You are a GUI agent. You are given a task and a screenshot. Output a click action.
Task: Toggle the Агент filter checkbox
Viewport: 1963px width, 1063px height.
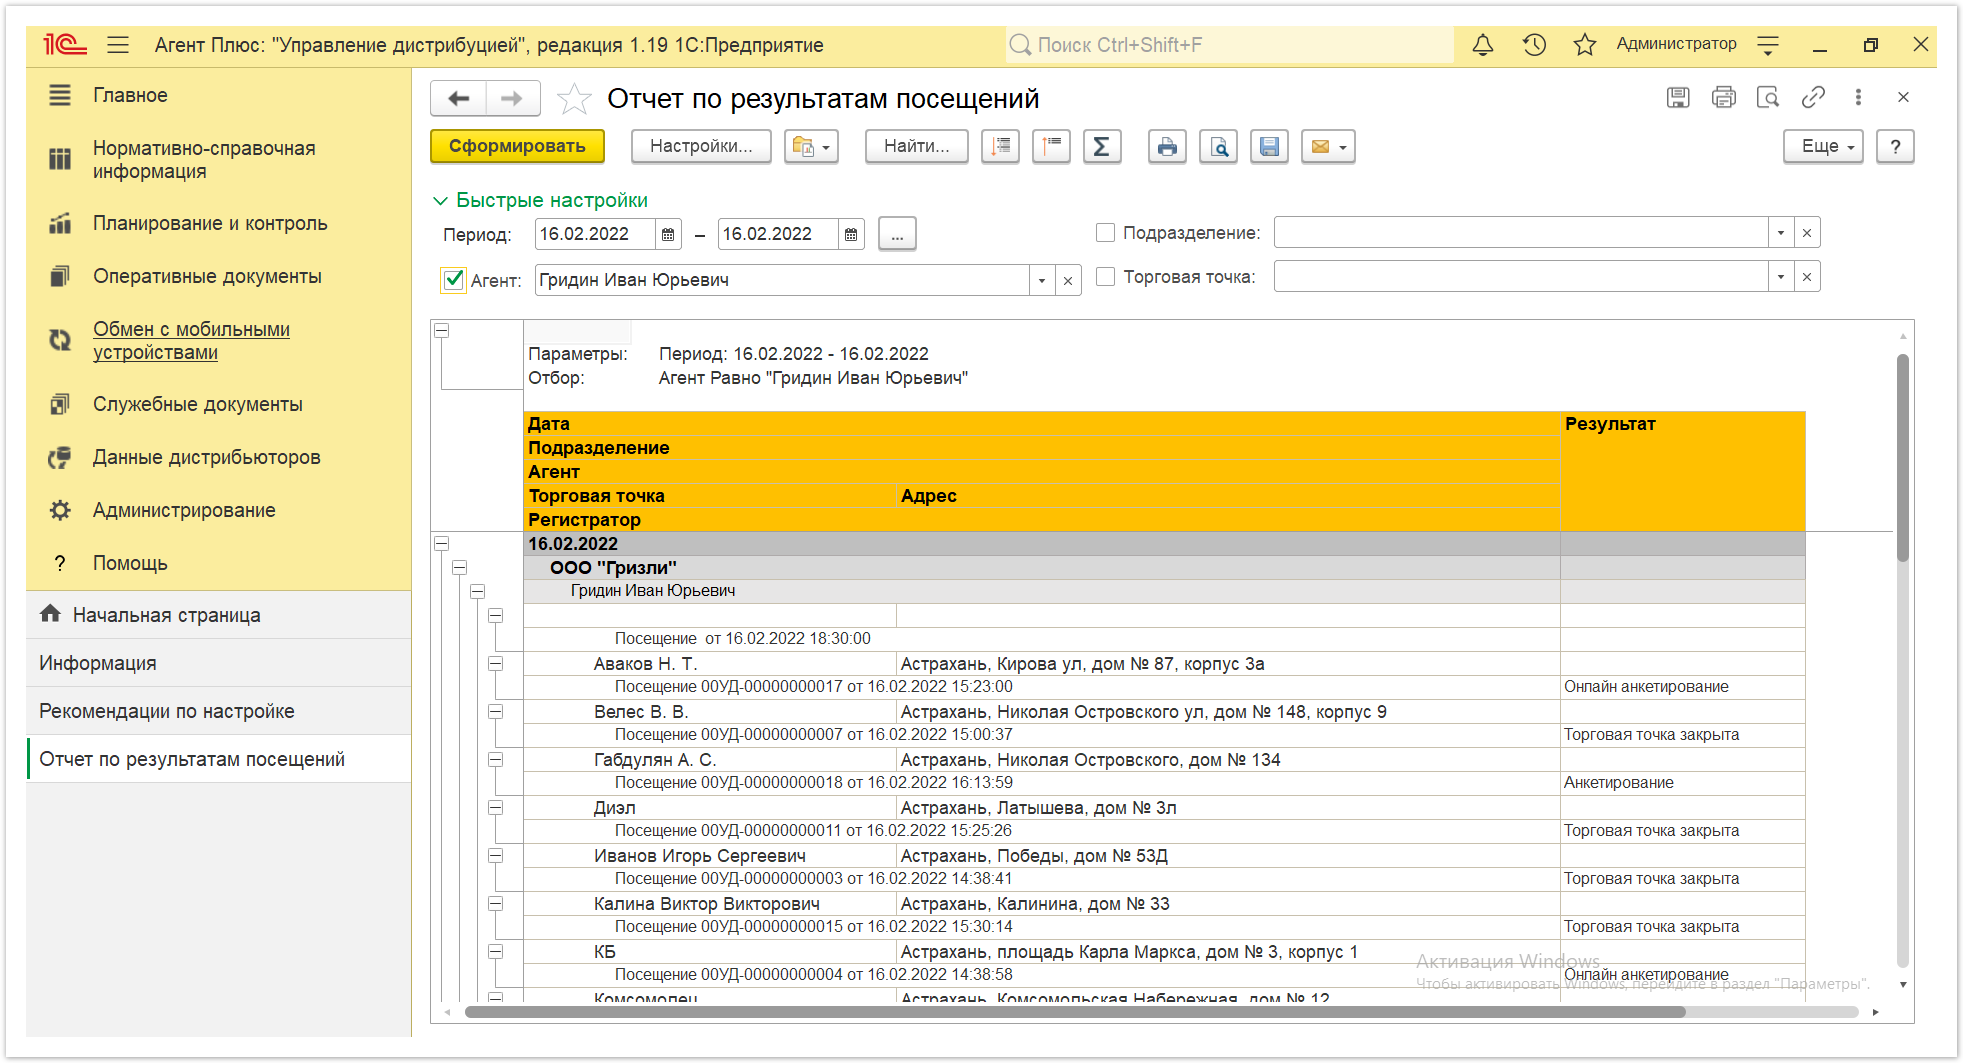[454, 280]
